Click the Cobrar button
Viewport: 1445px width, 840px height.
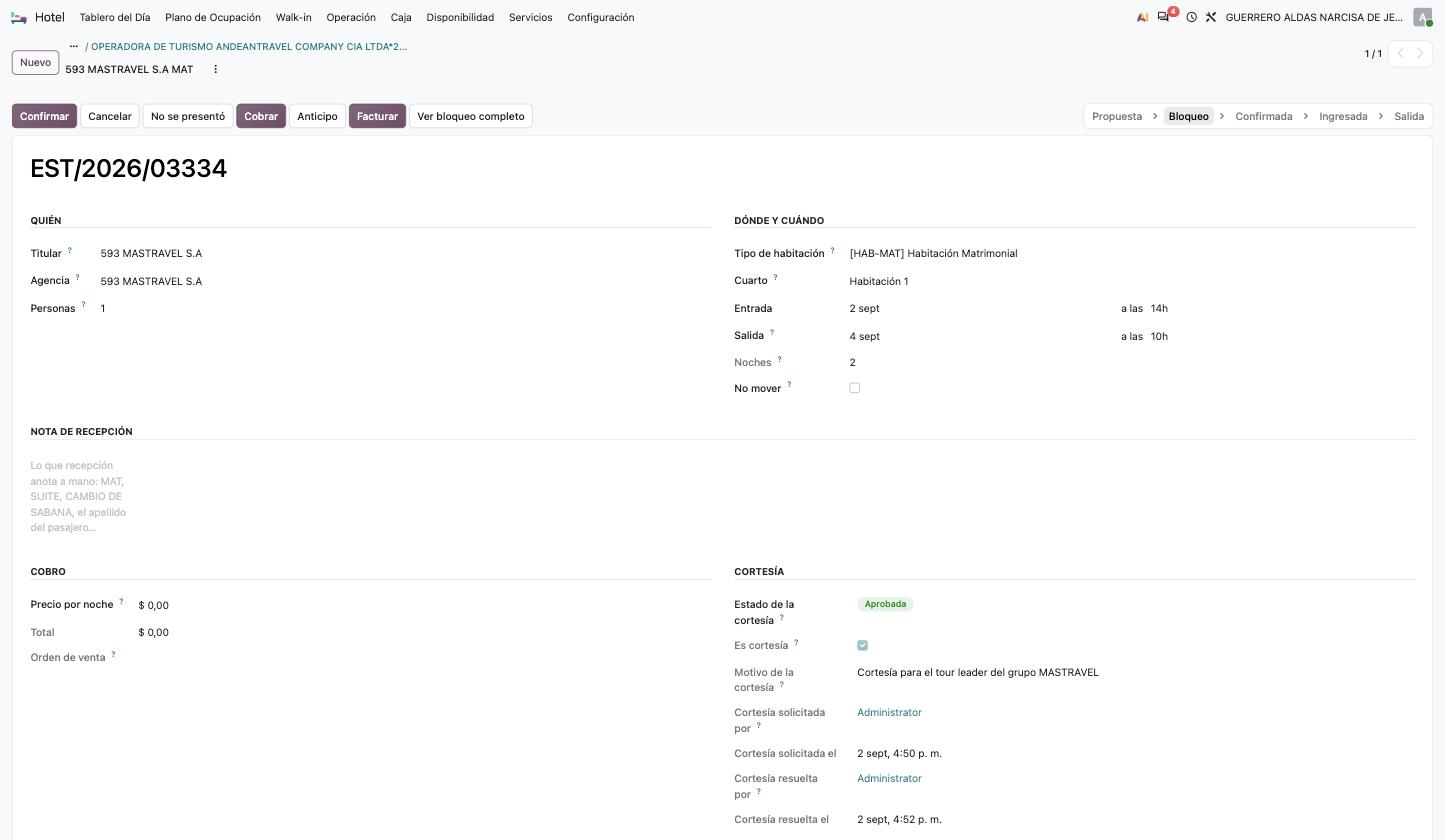(261, 116)
